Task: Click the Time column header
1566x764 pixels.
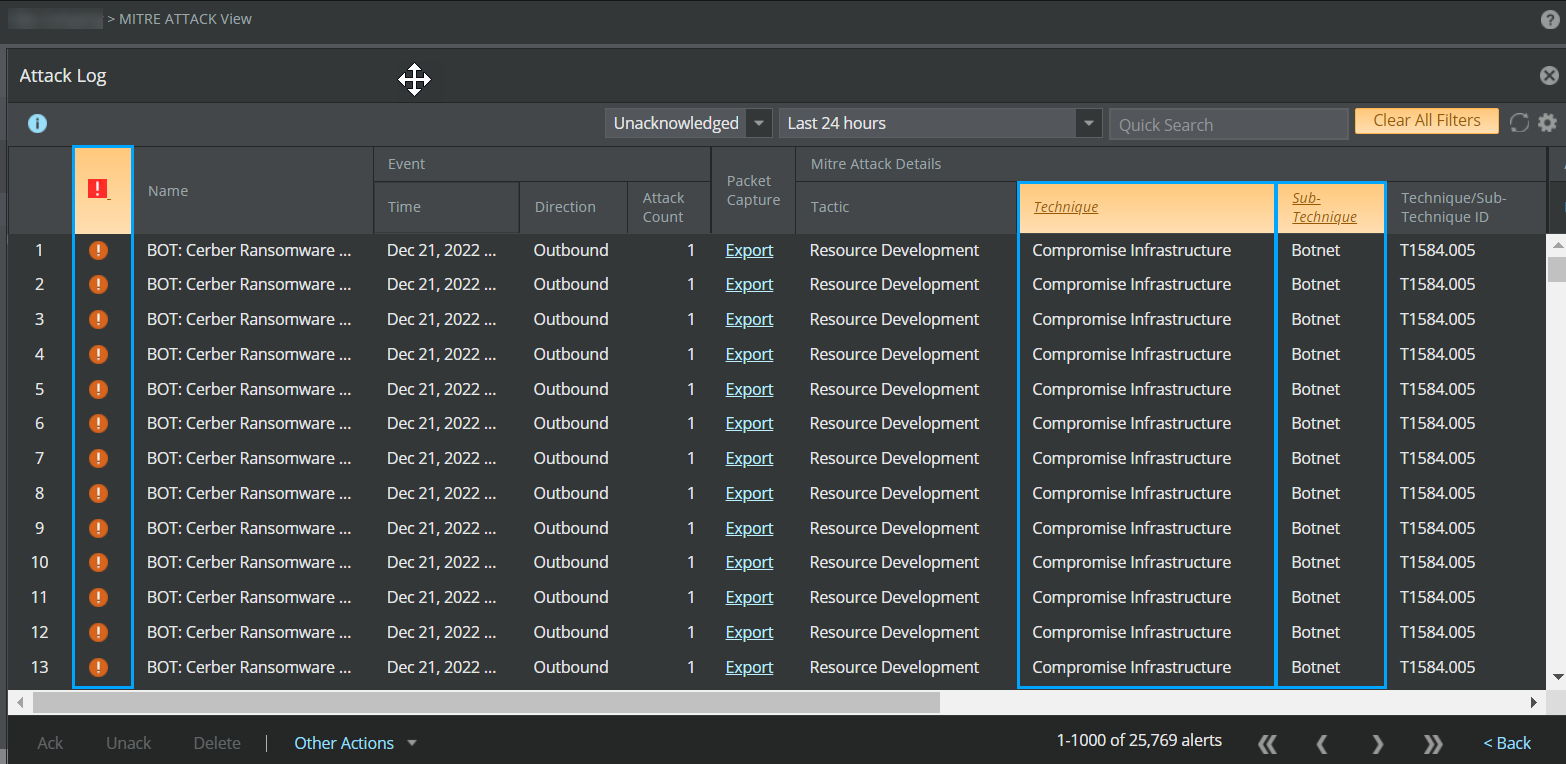Action: click(446, 207)
